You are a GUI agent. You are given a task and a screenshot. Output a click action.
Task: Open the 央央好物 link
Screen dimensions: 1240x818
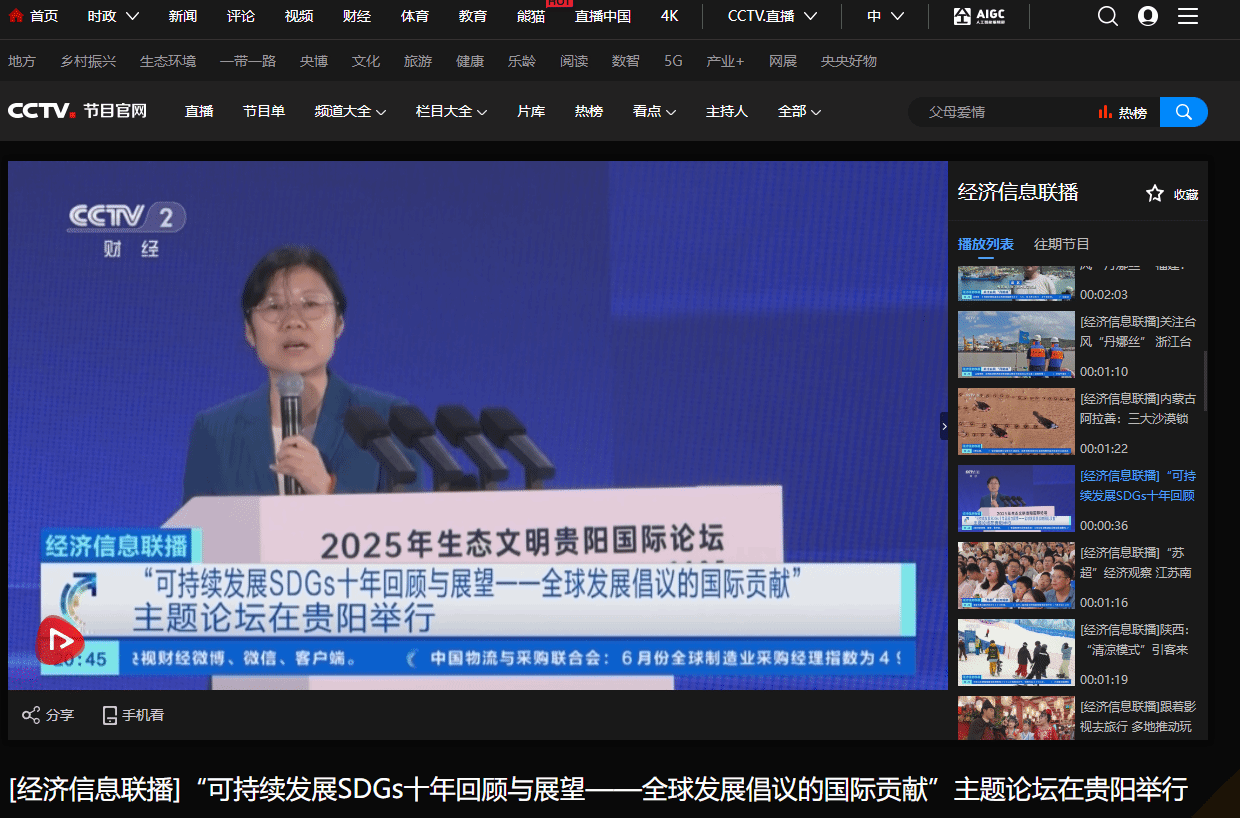click(x=849, y=61)
